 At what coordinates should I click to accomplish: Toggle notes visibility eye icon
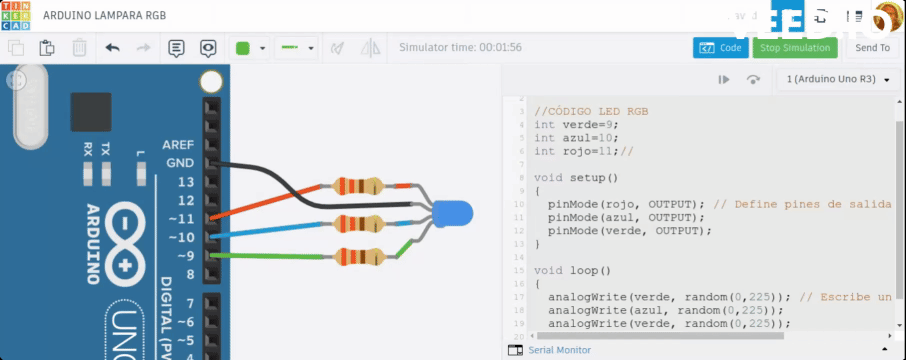coord(208,48)
